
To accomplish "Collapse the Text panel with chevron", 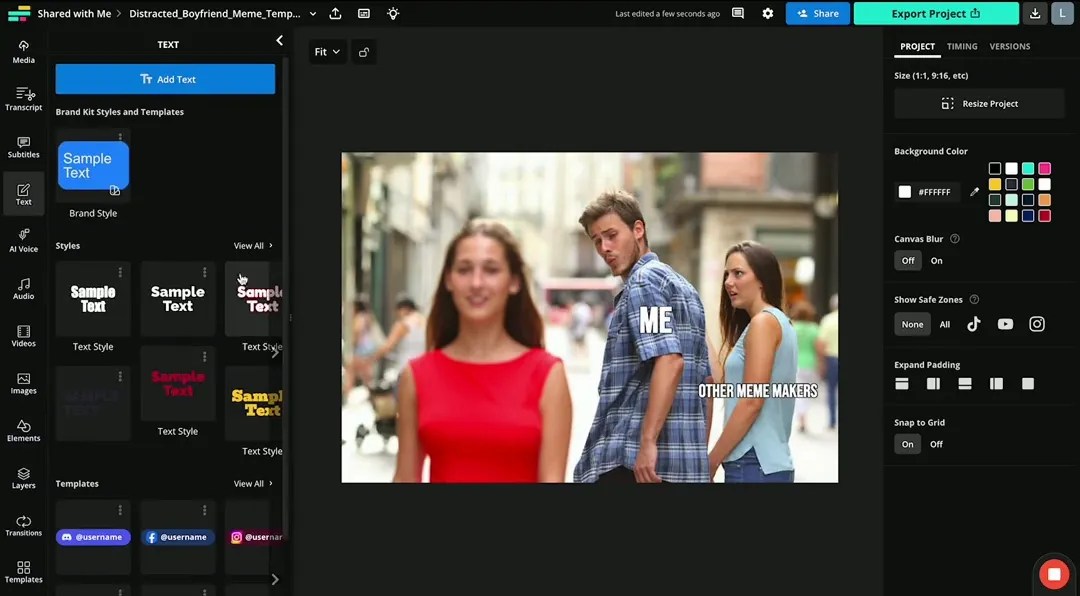I will (279, 41).
